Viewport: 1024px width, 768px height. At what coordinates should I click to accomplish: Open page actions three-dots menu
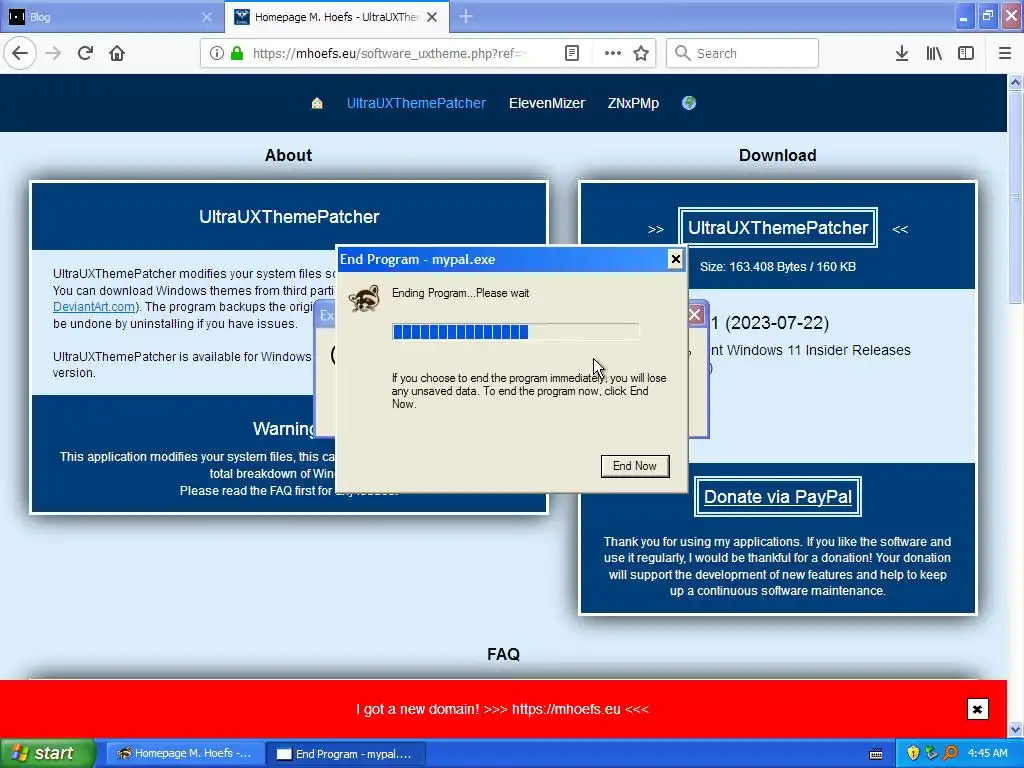click(x=613, y=53)
